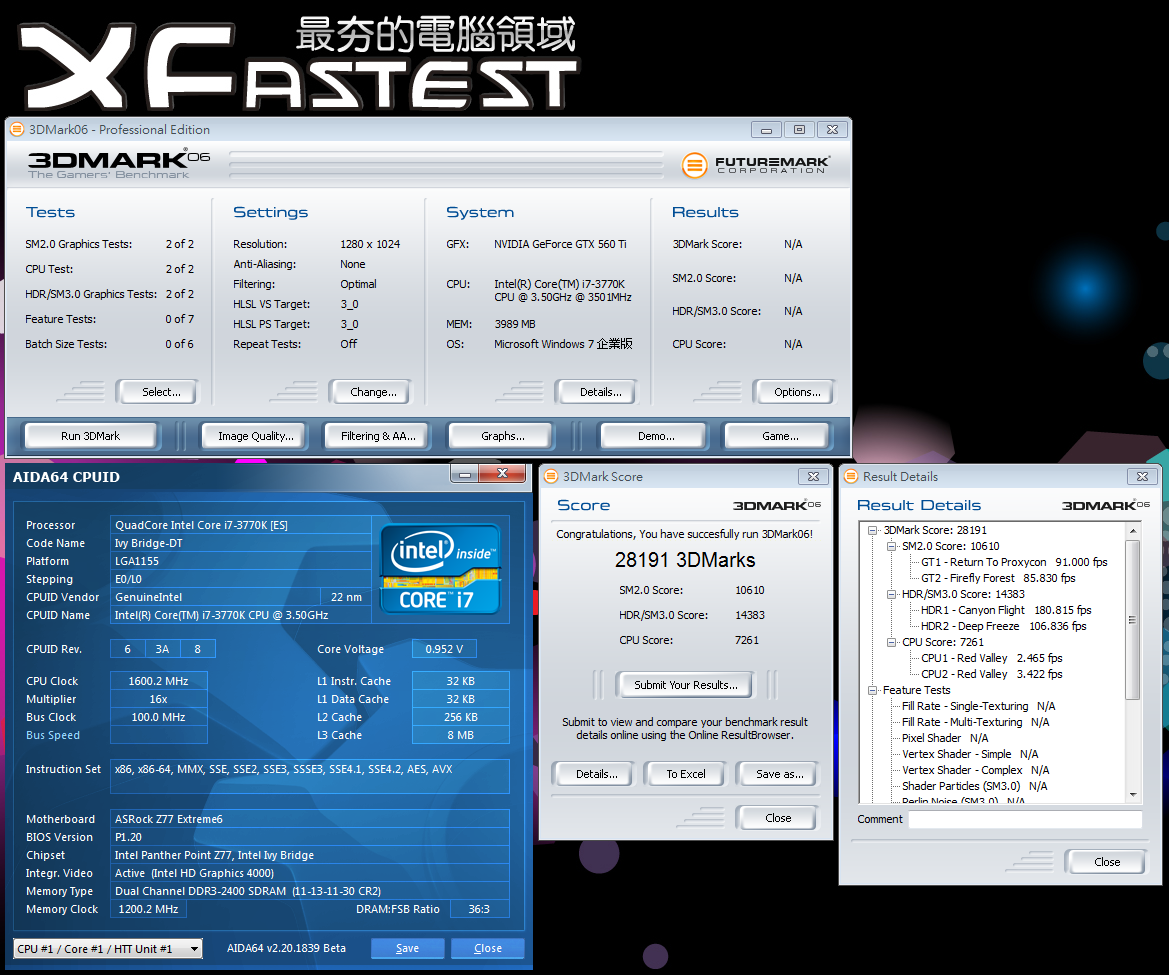Click Submit Your Results button
Viewport: 1169px width, 975px height.
click(x=685, y=685)
